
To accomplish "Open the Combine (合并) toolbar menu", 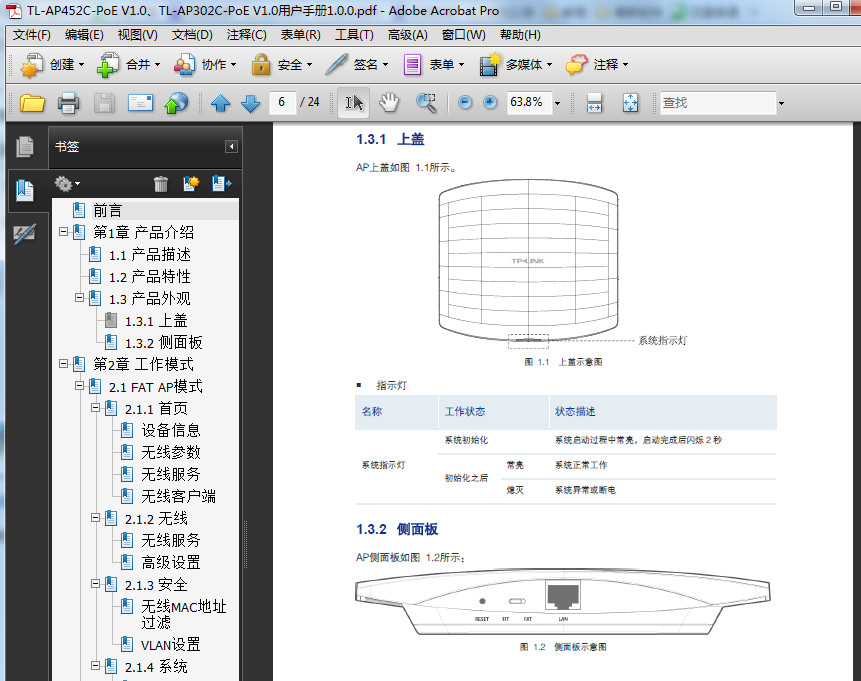I will coord(128,65).
